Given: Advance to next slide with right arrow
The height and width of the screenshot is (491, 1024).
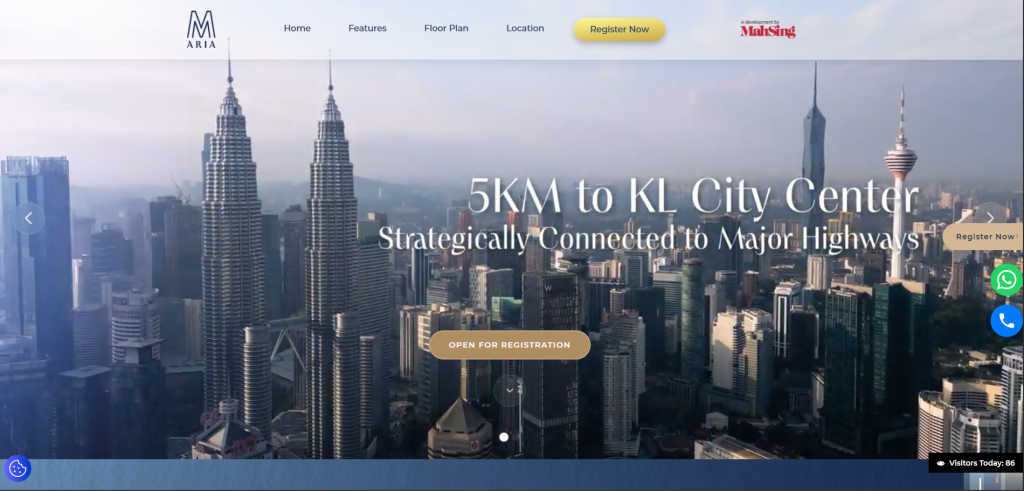Looking at the screenshot, I should coord(989,218).
